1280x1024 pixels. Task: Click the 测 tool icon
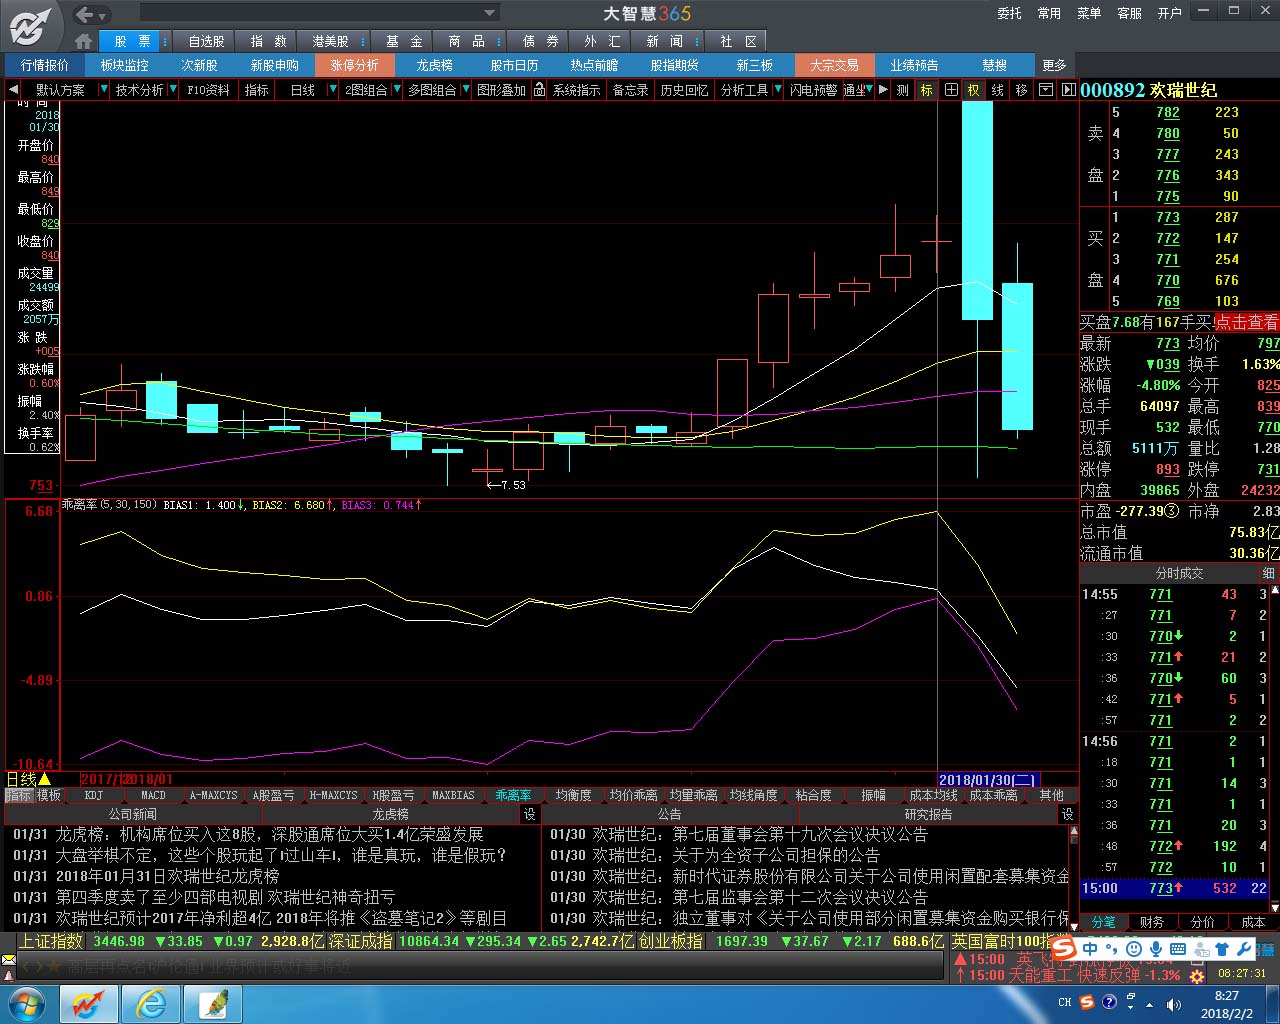pos(903,90)
